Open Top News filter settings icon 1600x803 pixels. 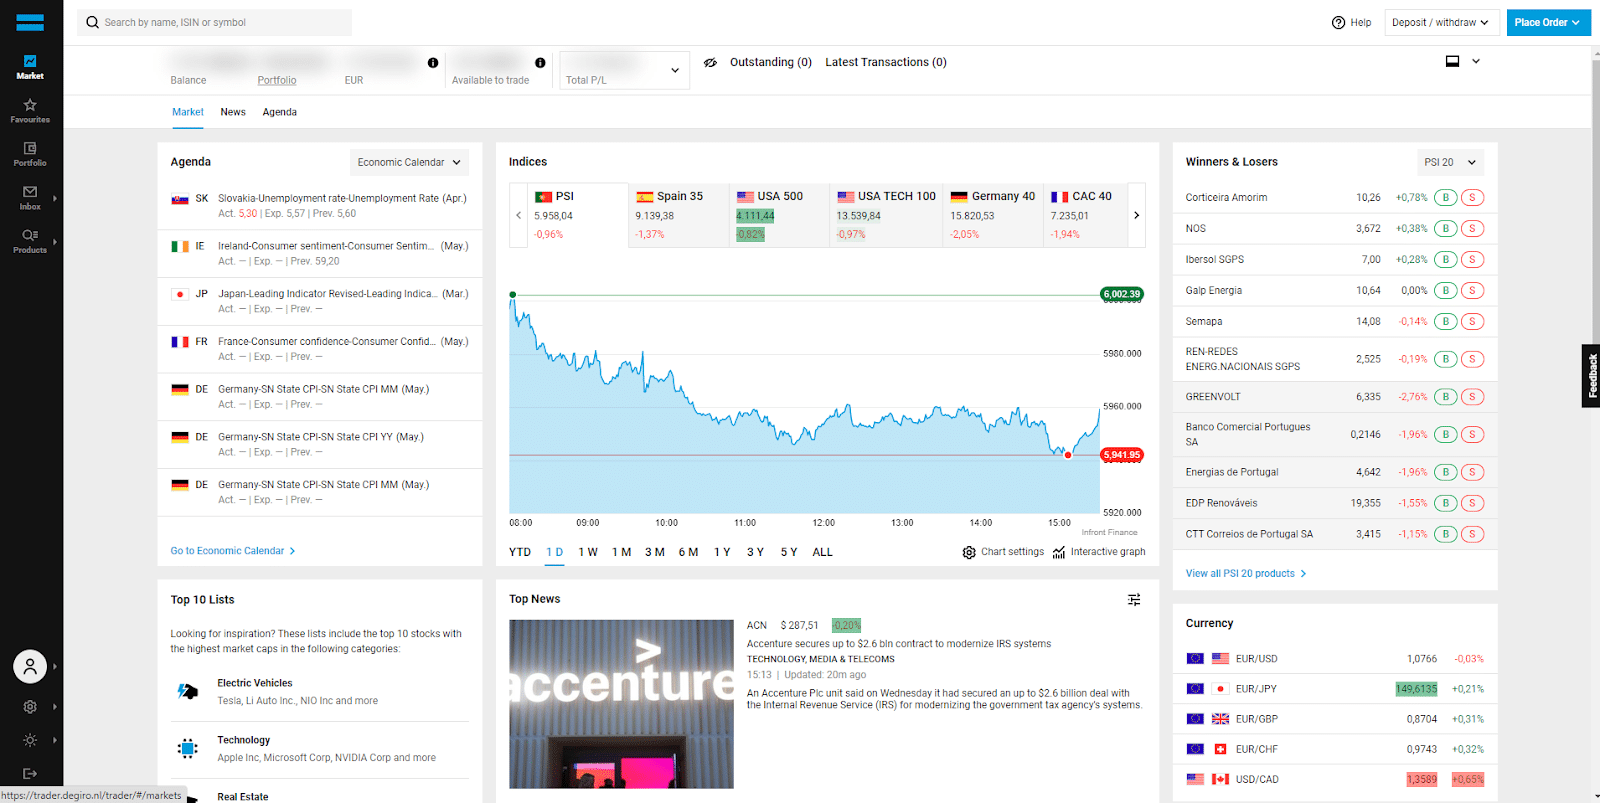[1134, 600]
